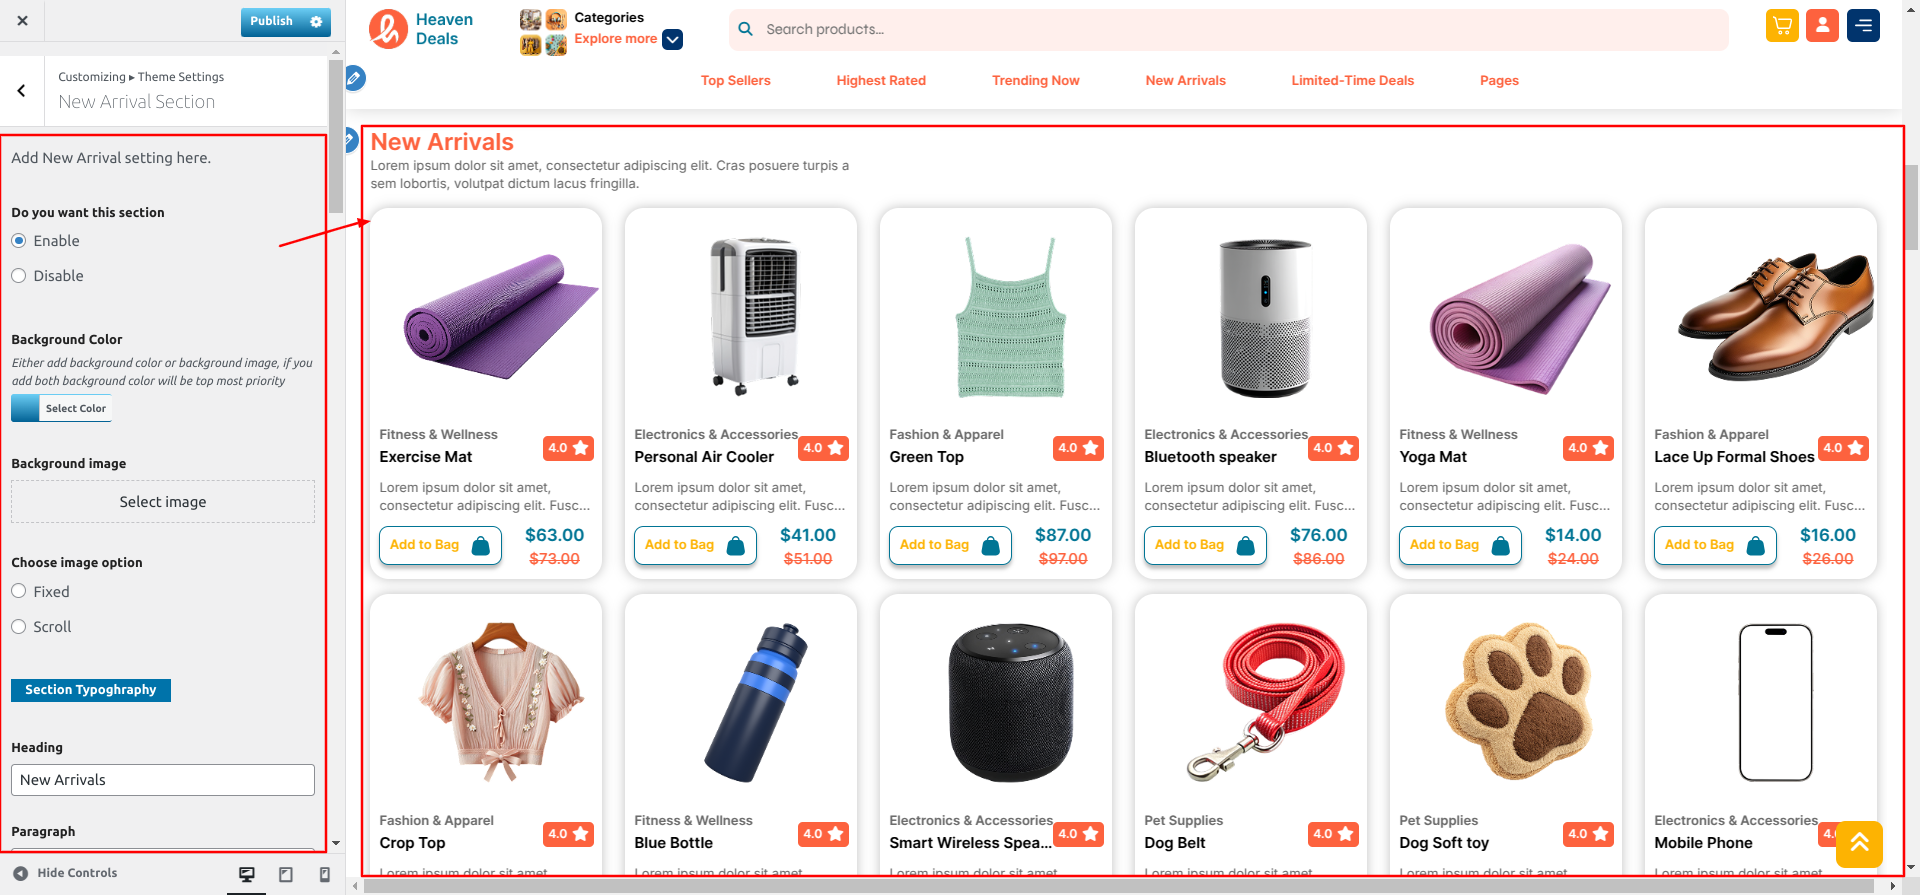Screen dimensions: 1920x895
Task: Click the Heading text input field
Action: click(x=163, y=780)
